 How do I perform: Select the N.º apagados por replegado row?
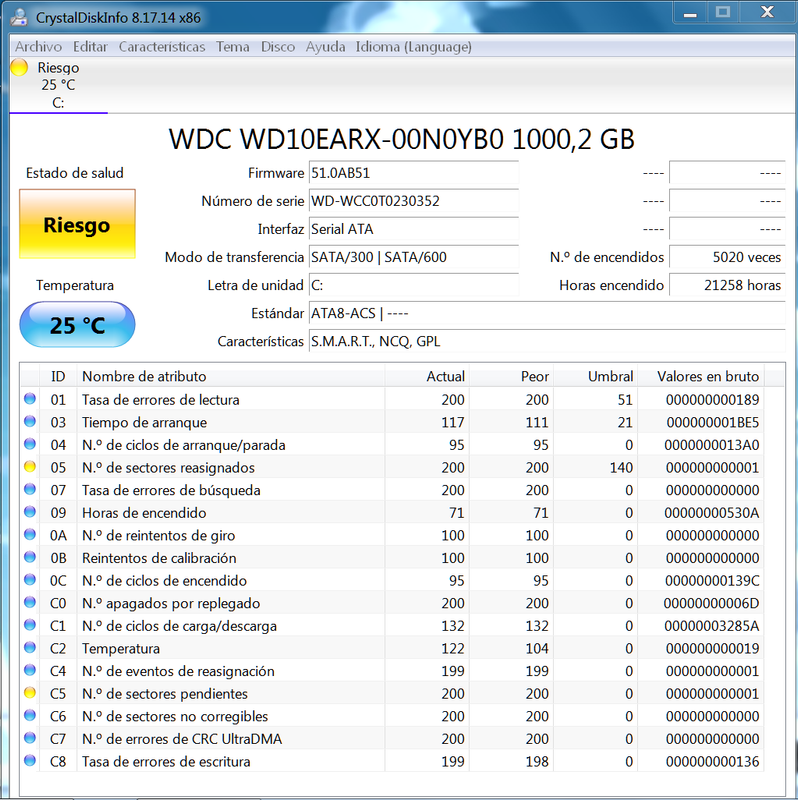coord(392,603)
